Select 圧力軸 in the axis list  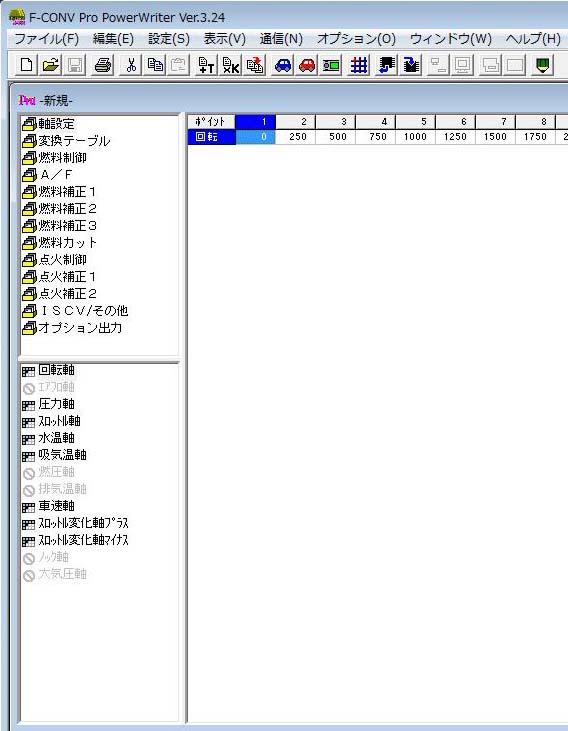point(48,404)
